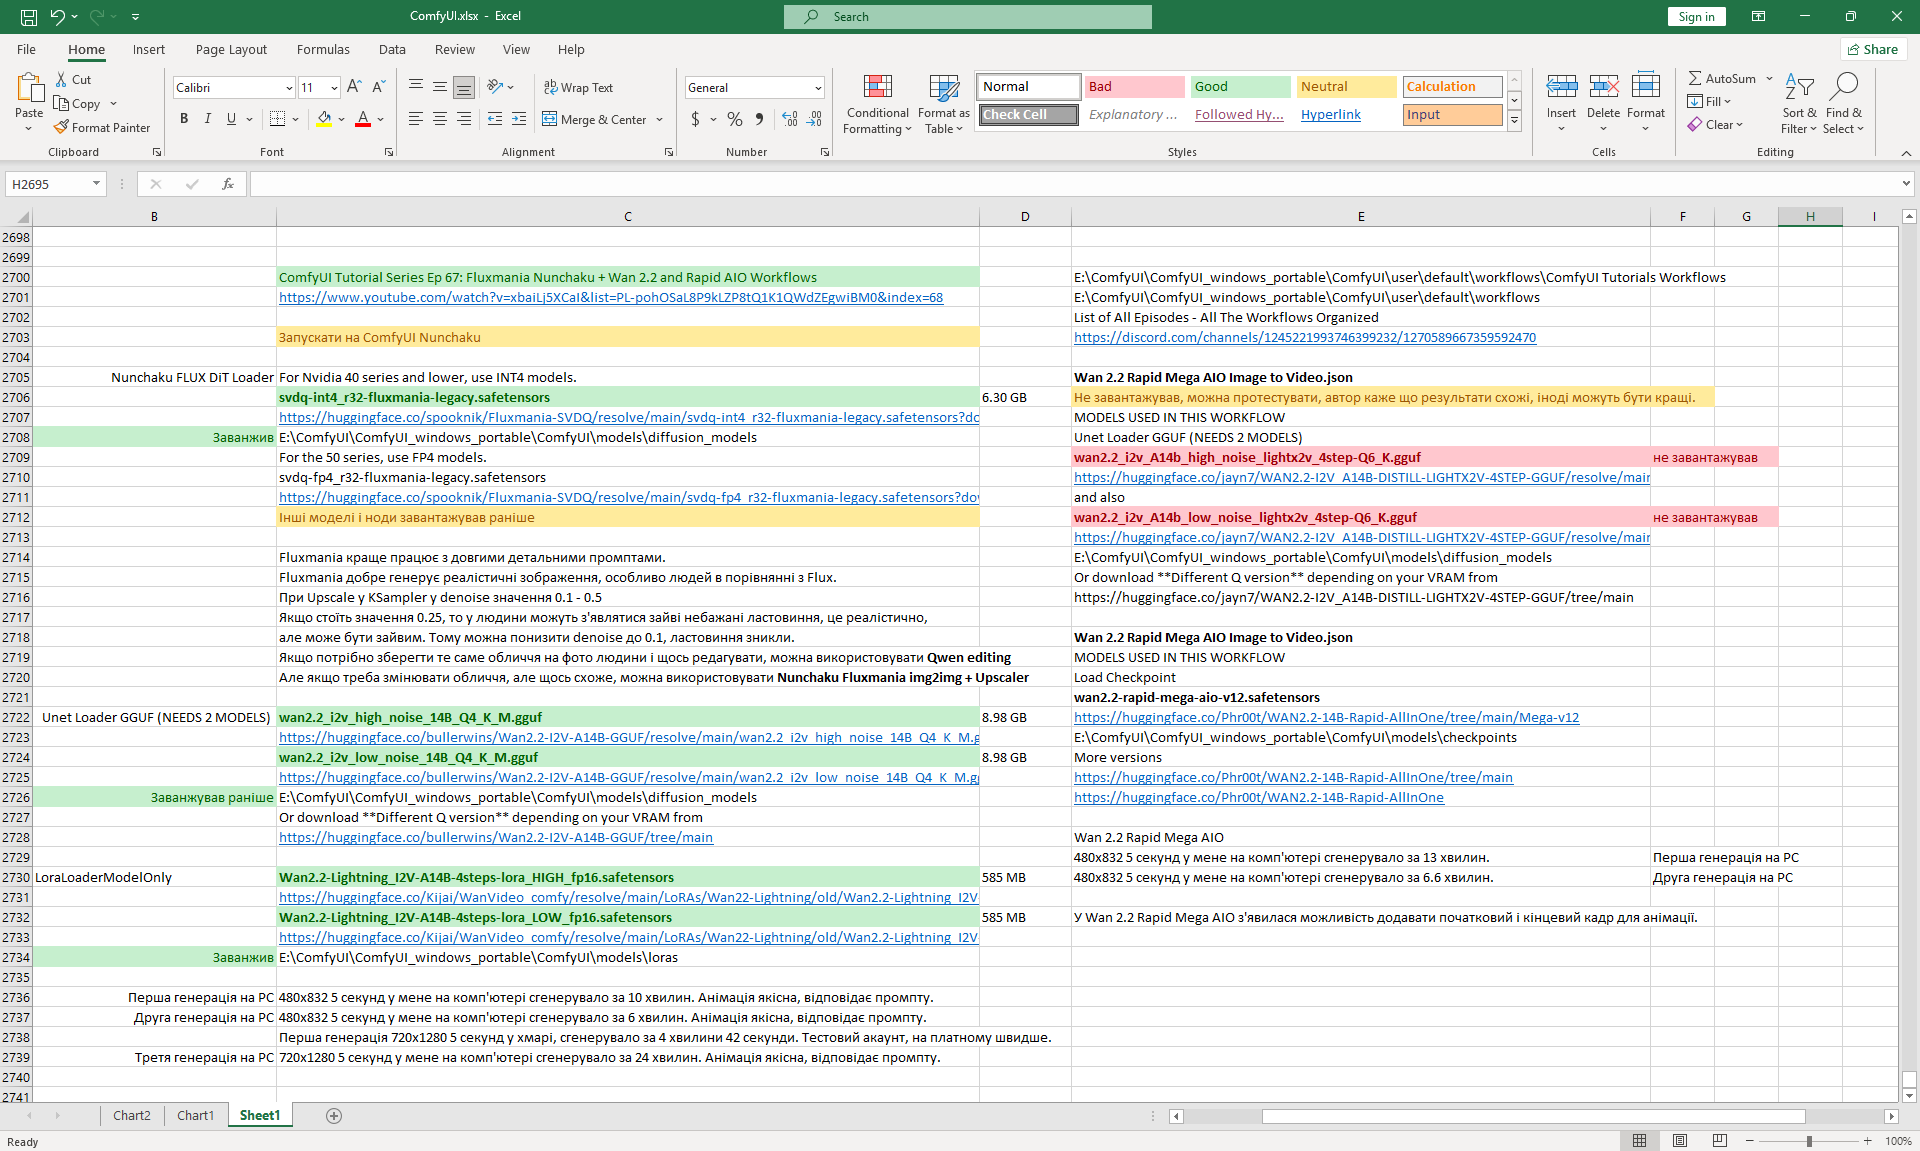Click the Insert Function fx icon
1920x1151 pixels.
coord(228,184)
